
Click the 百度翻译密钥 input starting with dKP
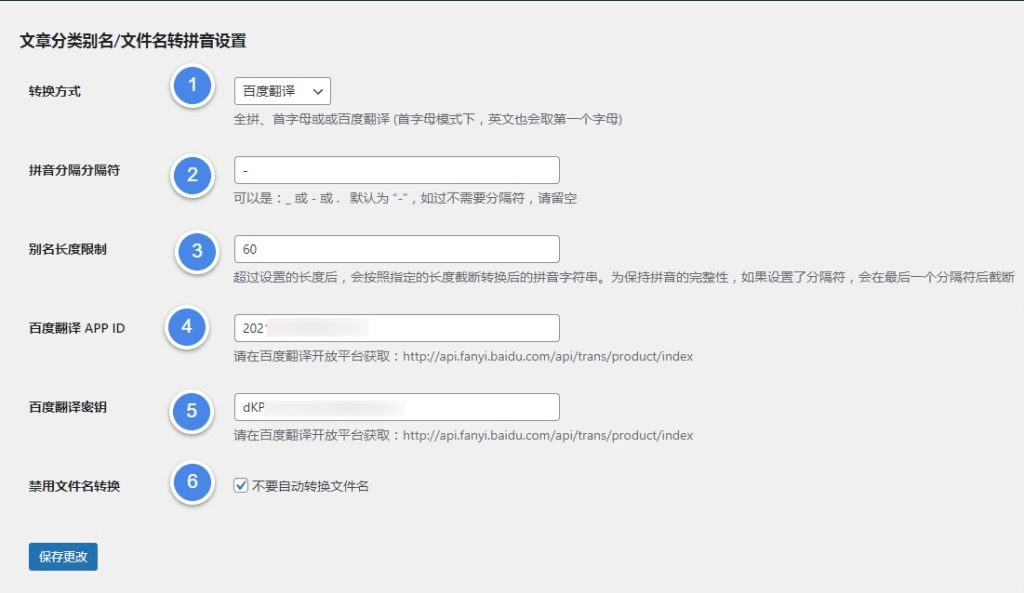tap(396, 407)
